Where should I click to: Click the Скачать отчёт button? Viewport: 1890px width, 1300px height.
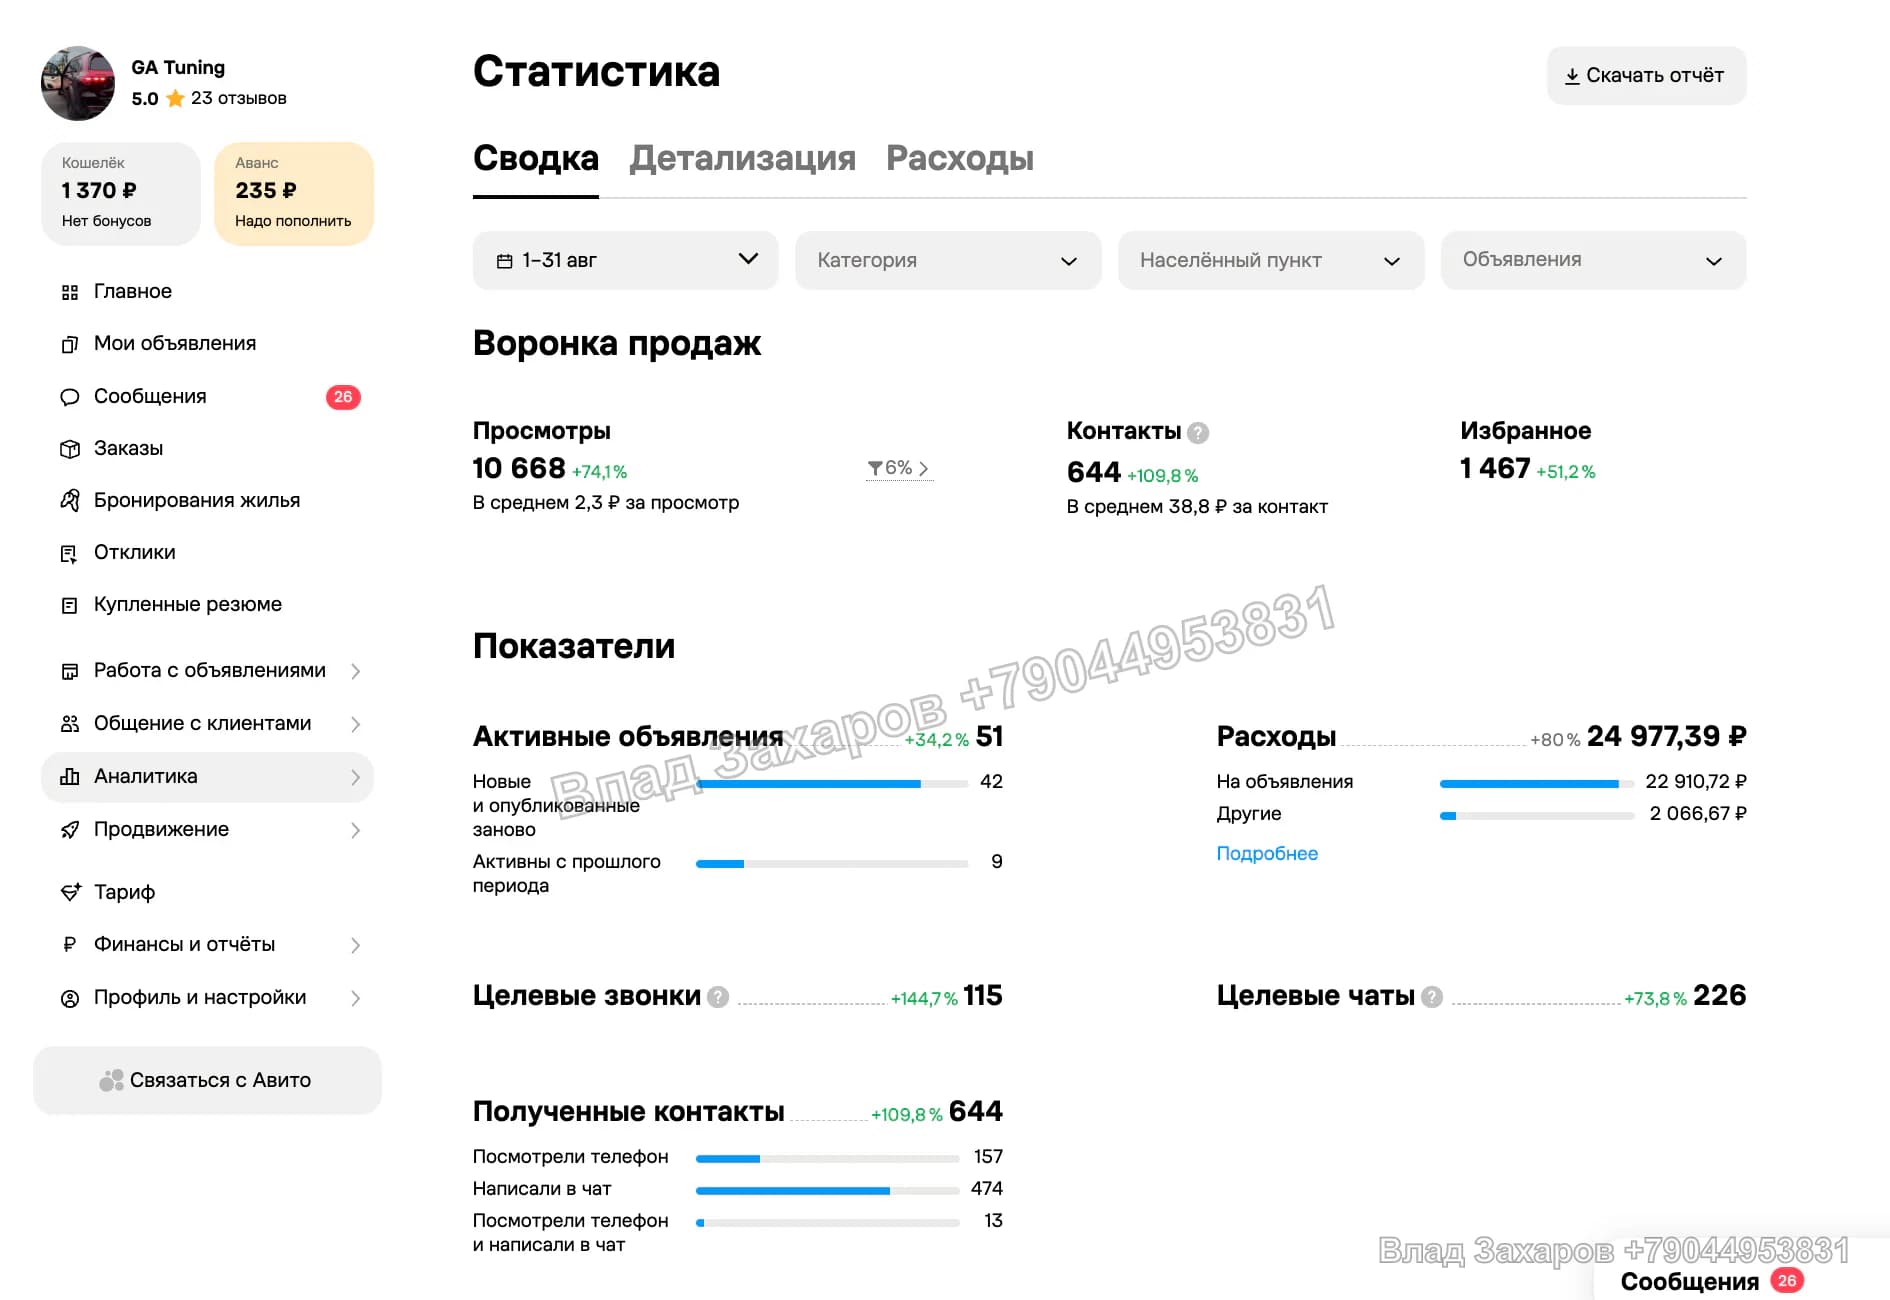coord(1646,76)
